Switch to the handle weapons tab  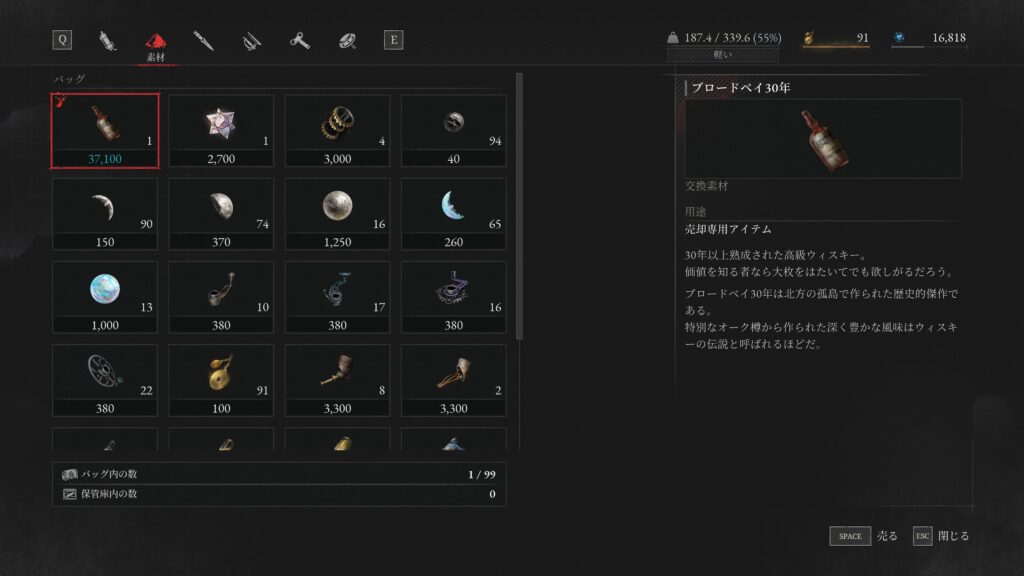251,40
